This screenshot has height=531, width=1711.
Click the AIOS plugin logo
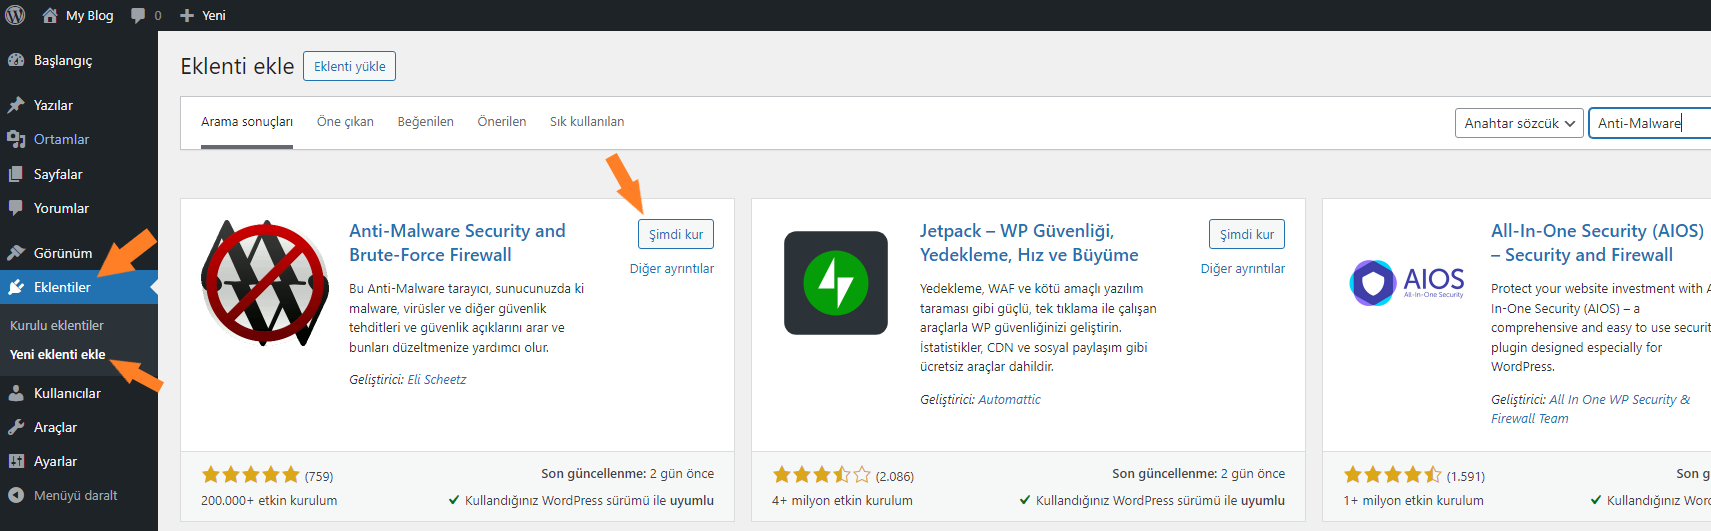pos(1407,282)
